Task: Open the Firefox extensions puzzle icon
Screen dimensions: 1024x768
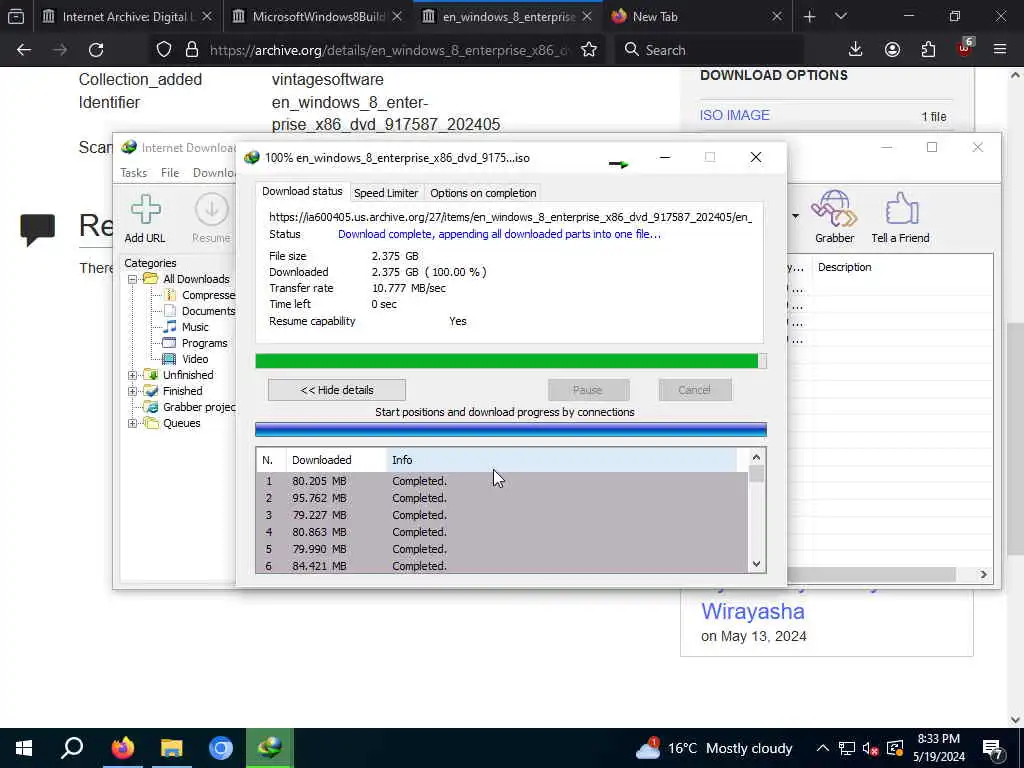Action: [928, 50]
